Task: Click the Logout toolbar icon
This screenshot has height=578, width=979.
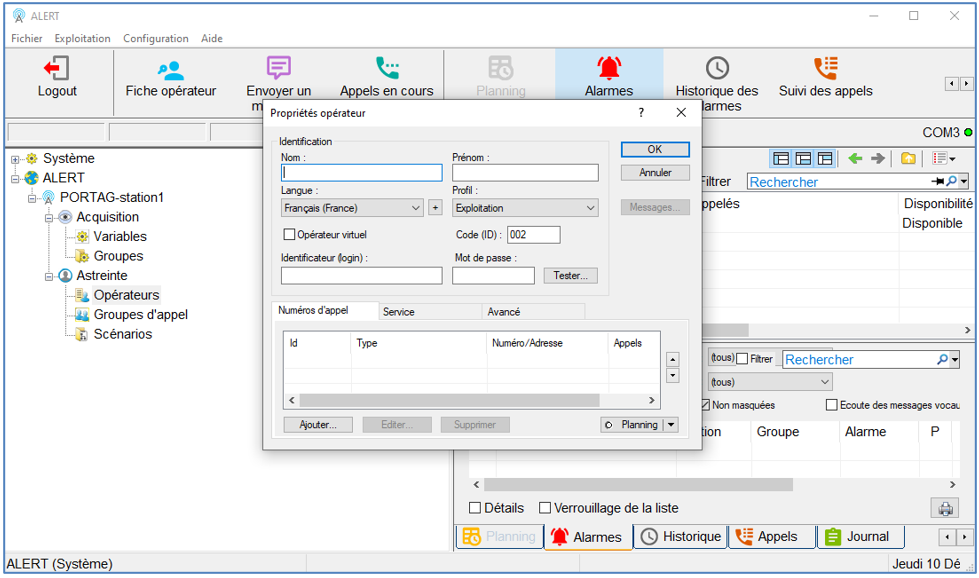Action: (57, 69)
